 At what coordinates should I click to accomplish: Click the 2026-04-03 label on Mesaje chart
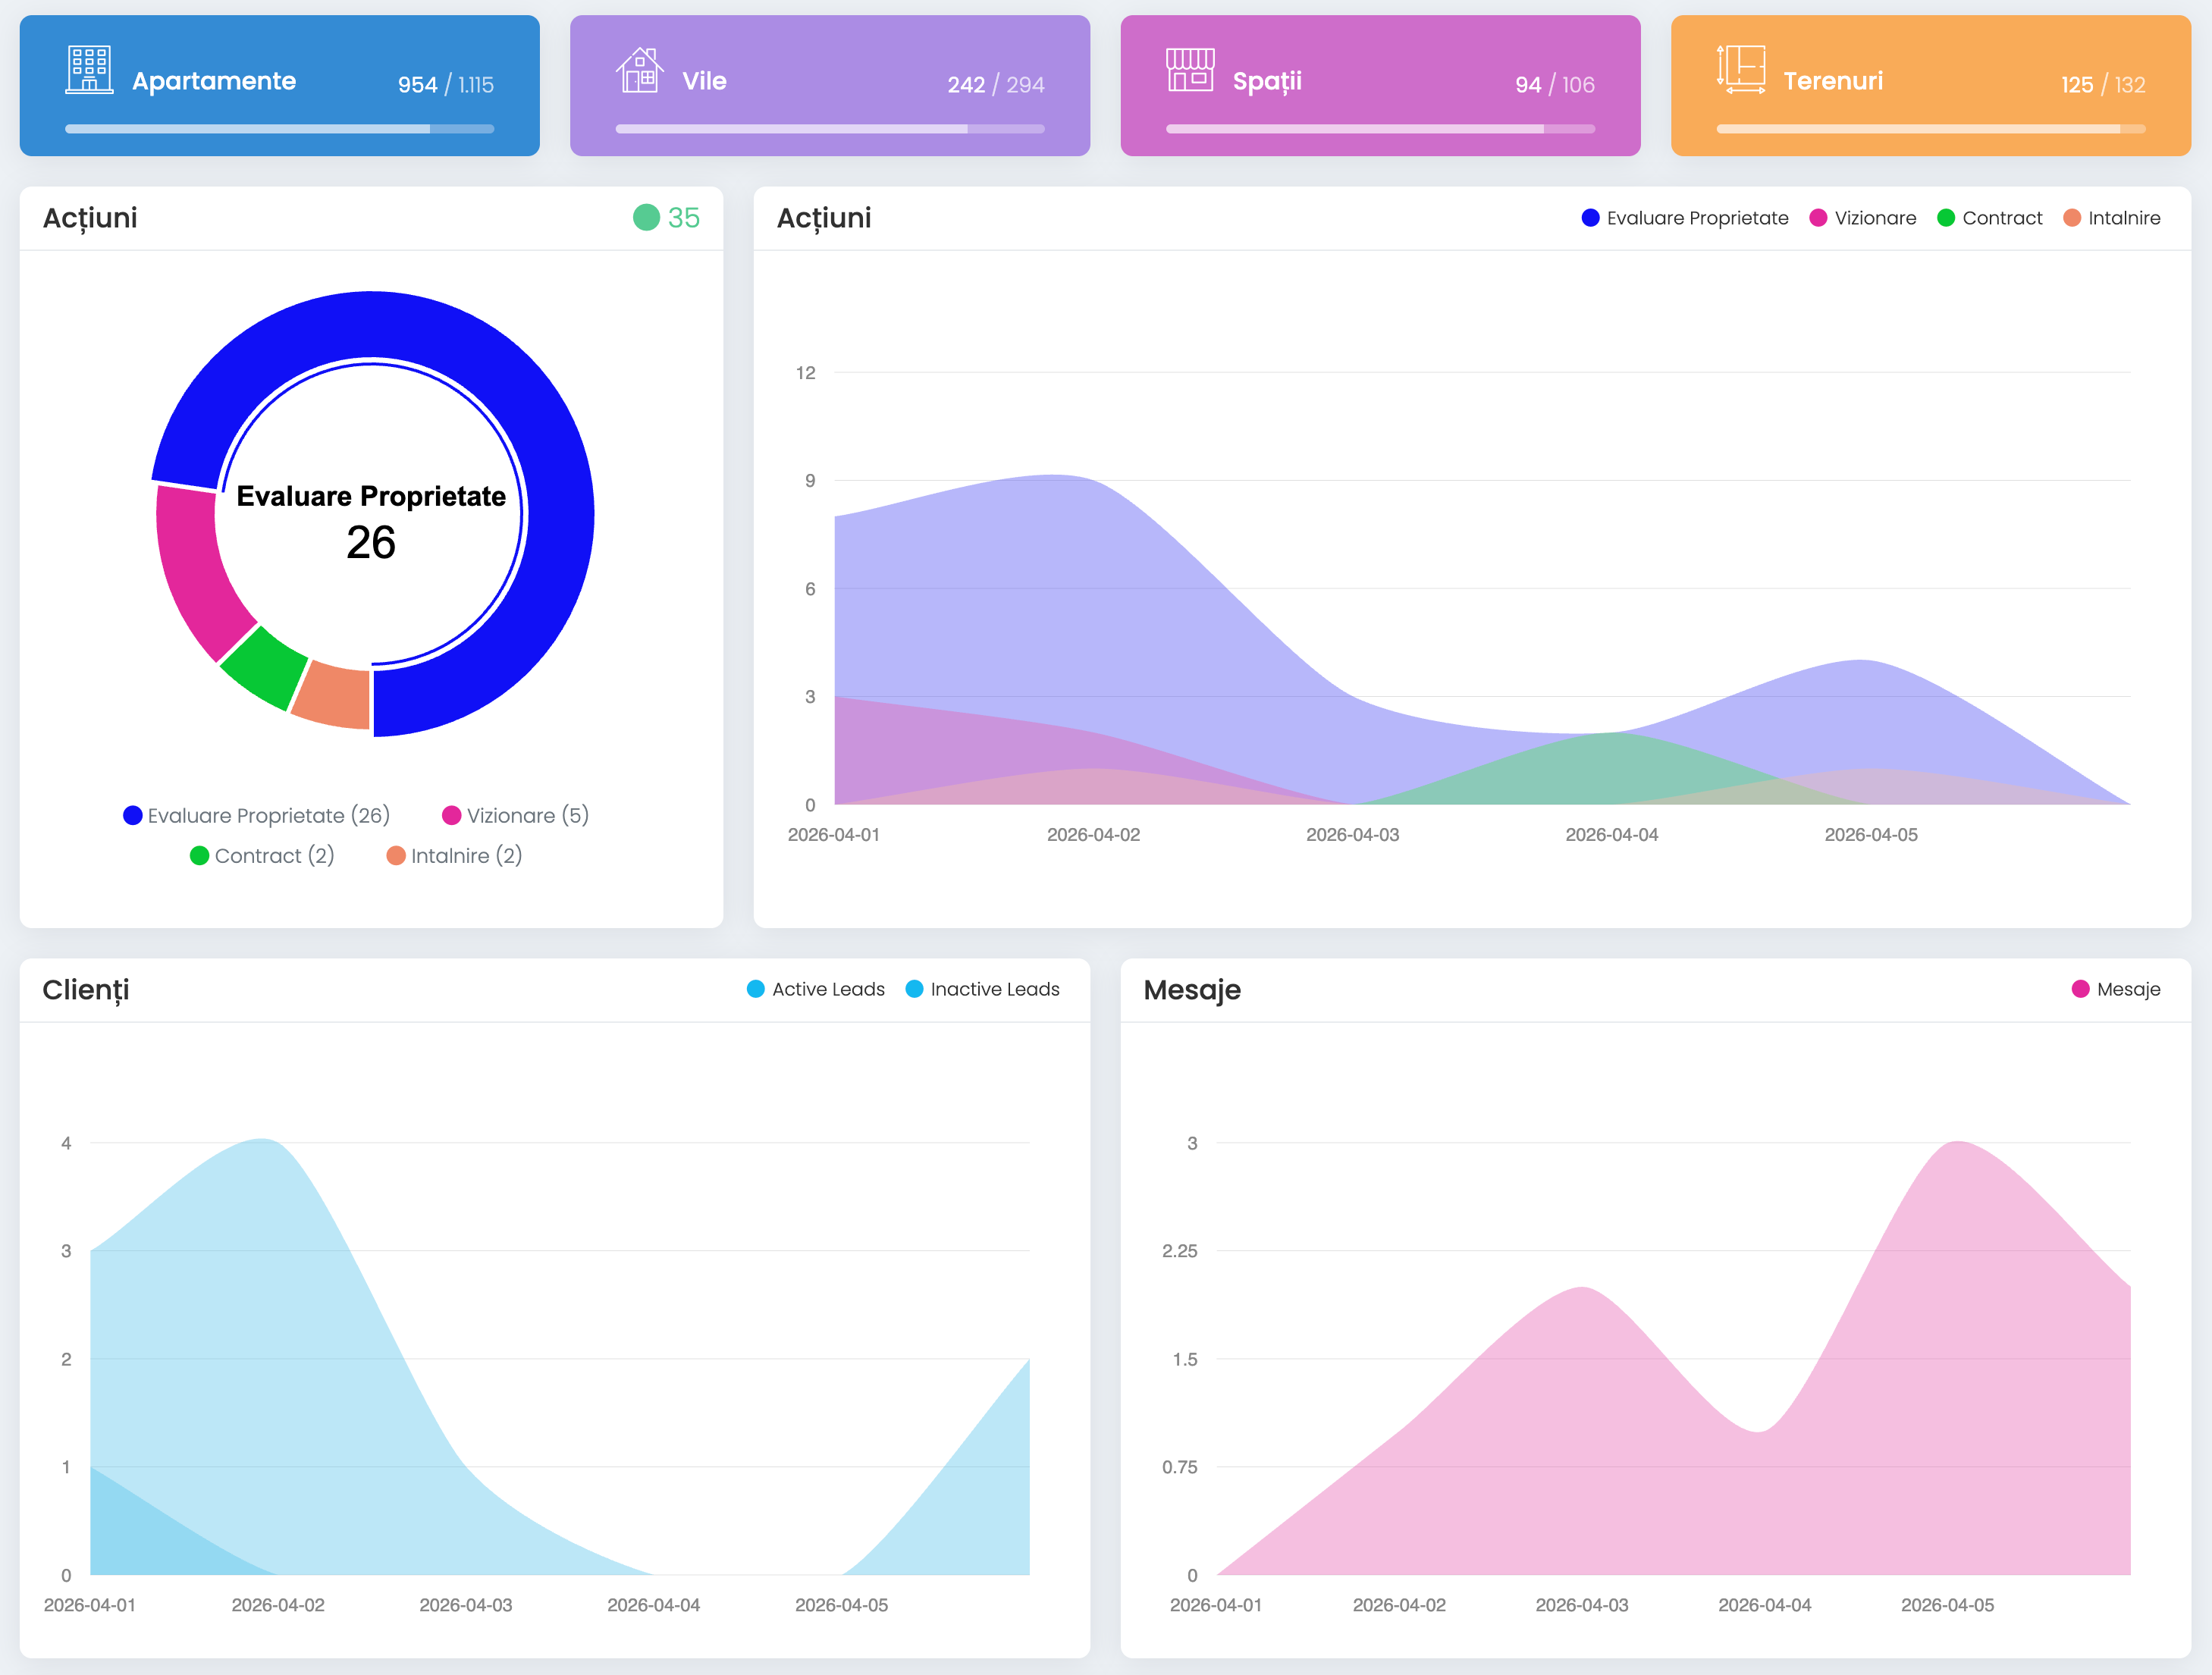1582,1605
